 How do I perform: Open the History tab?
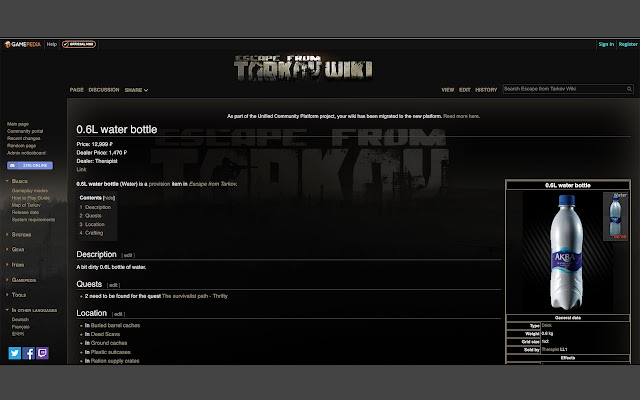click(486, 90)
